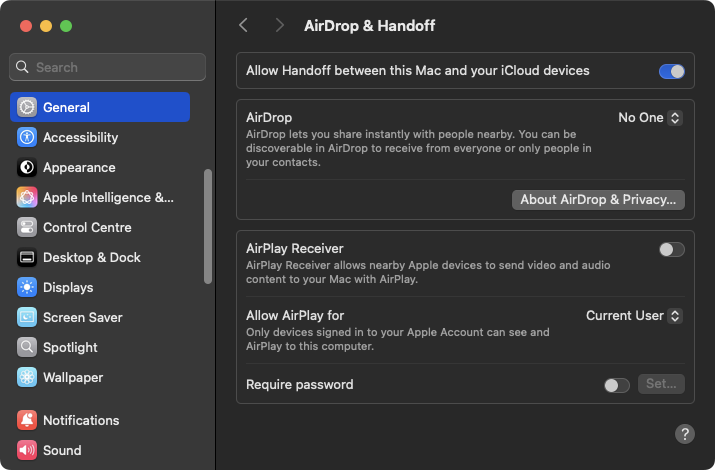Open Spotlight settings pane
715x470 pixels.
point(100,347)
